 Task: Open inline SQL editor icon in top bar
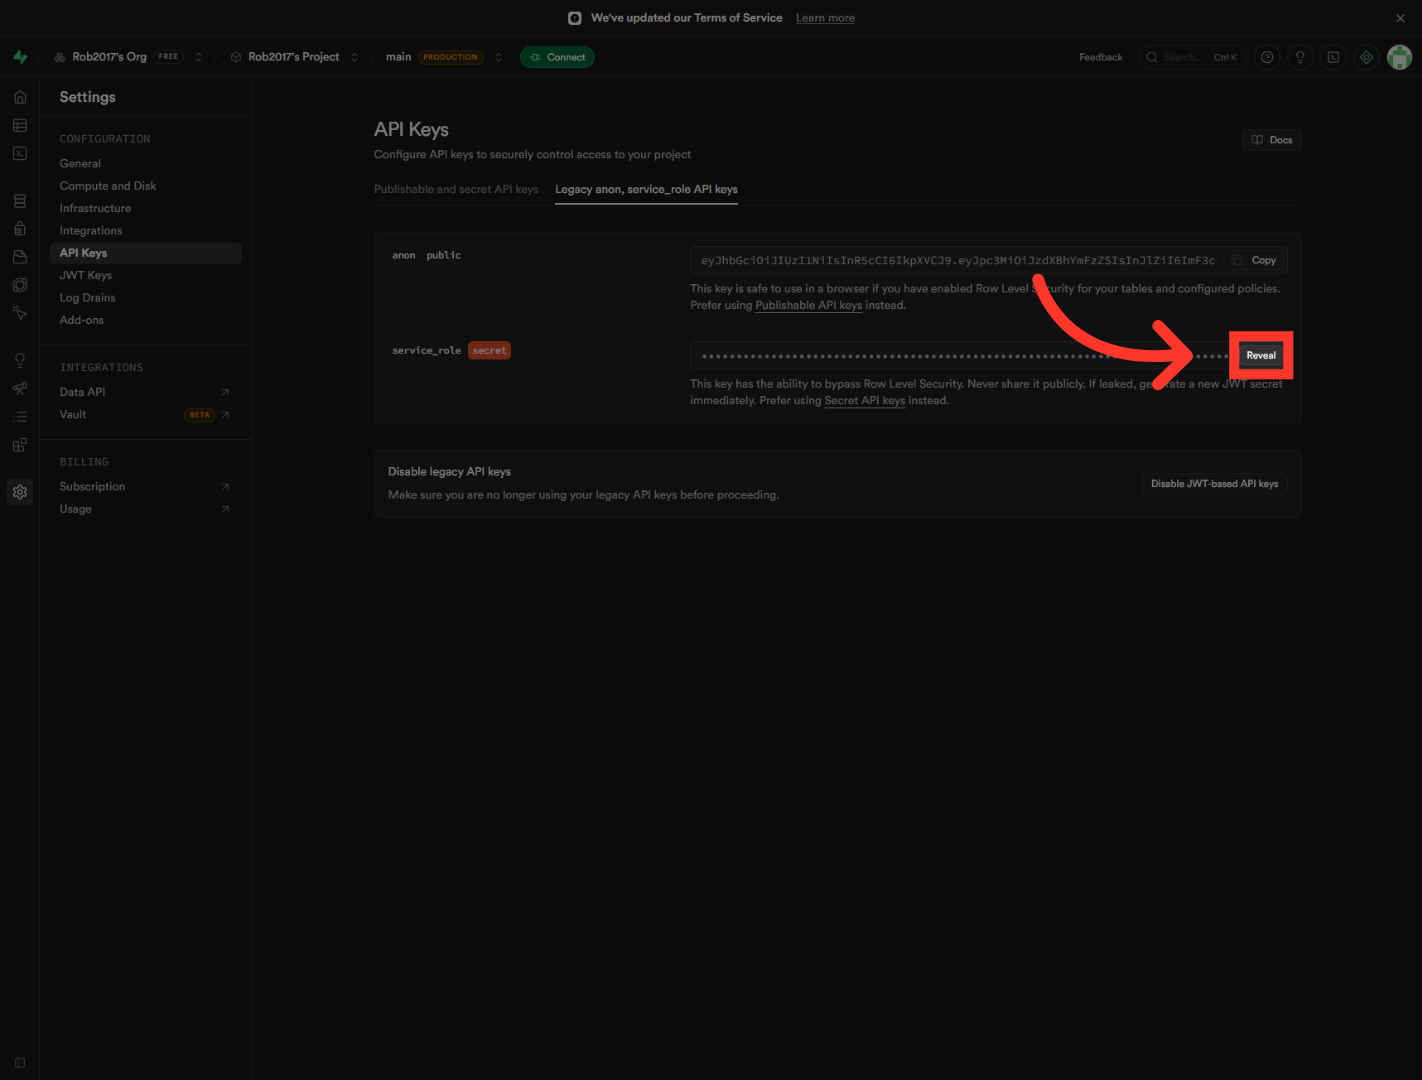1333,57
